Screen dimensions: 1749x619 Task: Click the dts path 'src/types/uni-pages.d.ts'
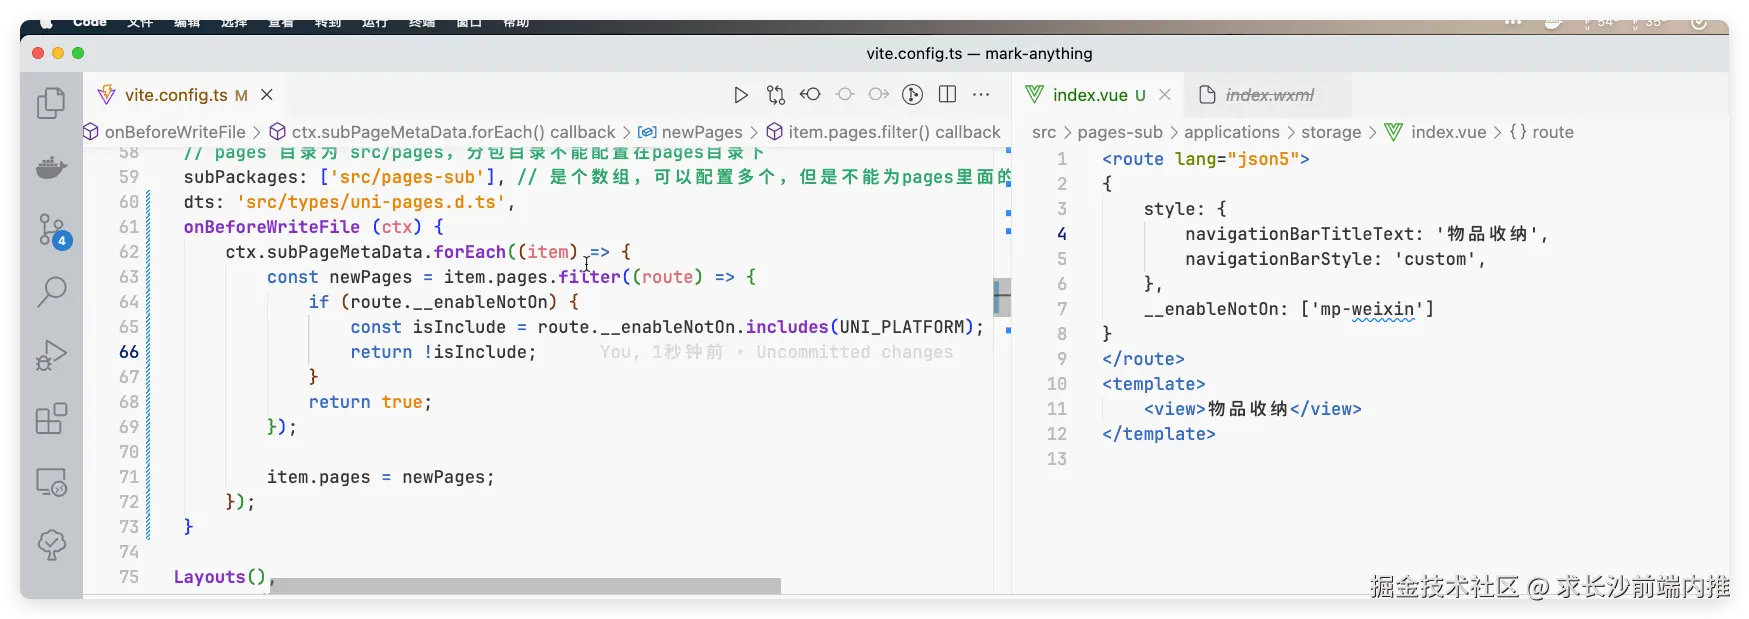(x=372, y=202)
